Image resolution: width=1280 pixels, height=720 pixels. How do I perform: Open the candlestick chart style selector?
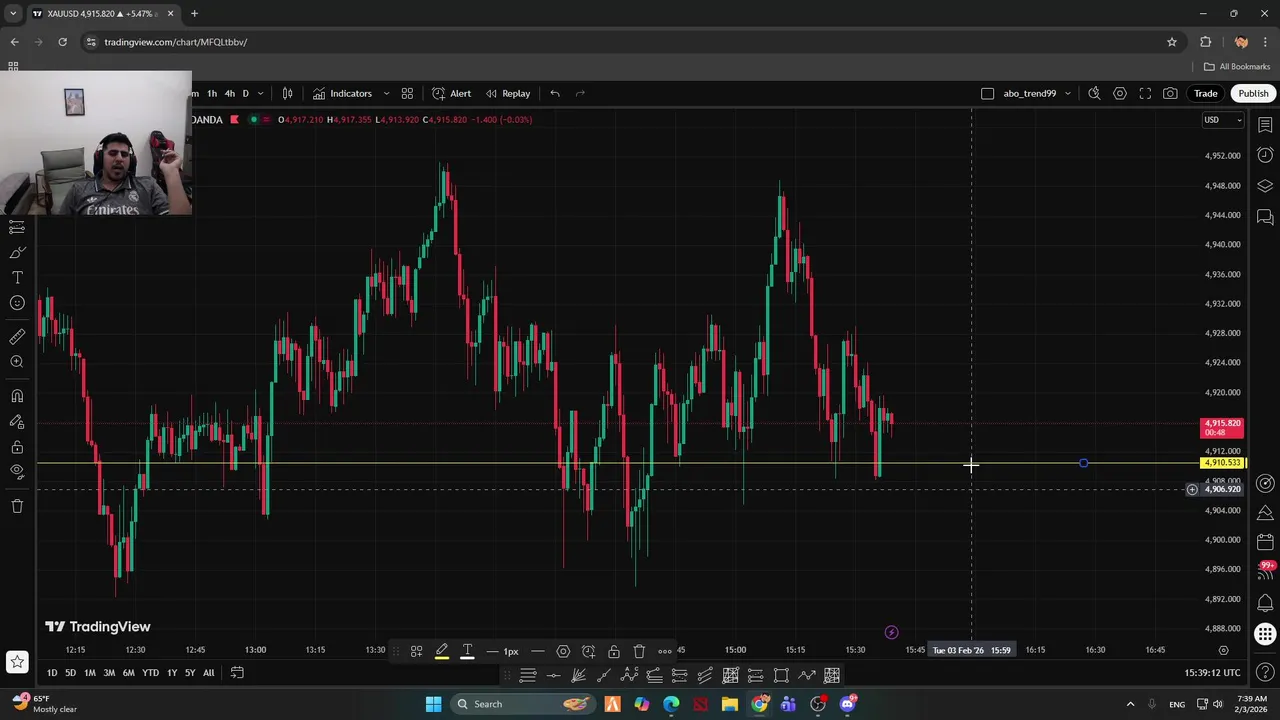pos(287,93)
